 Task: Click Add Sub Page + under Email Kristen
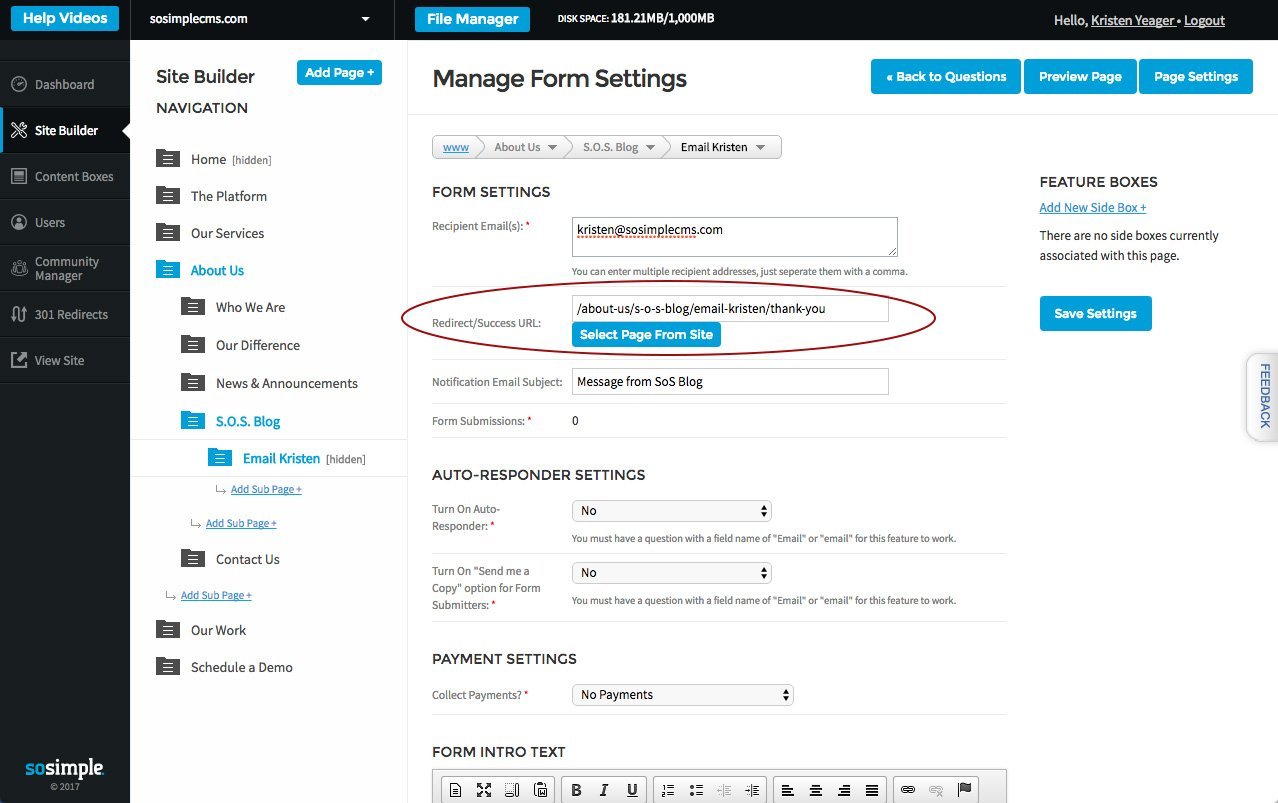click(x=266, y=489)
